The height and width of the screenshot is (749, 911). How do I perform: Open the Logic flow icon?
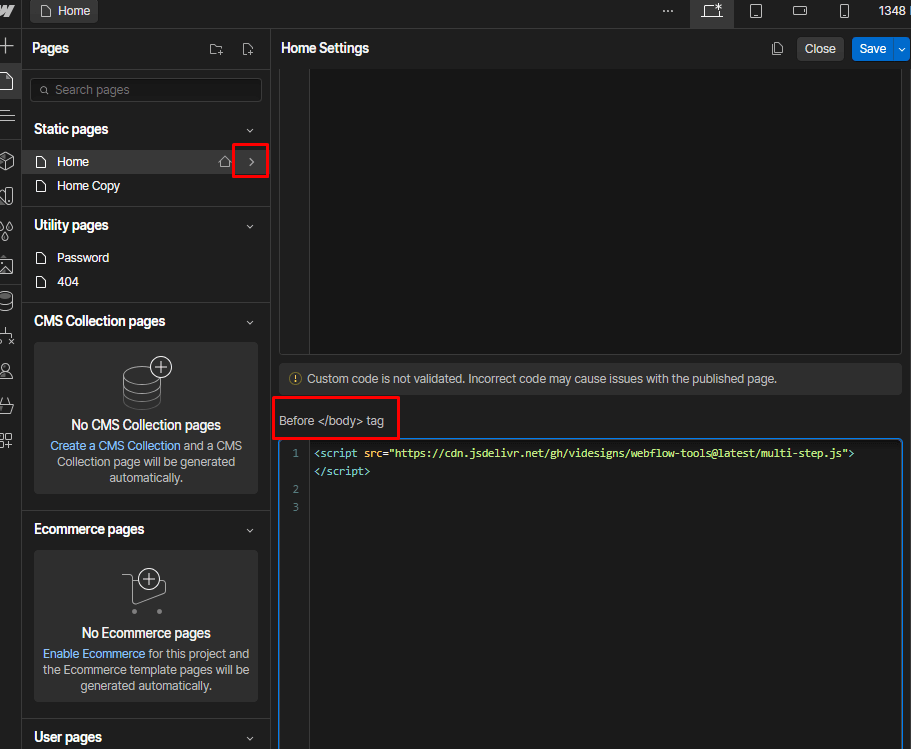tap(7, 335)
